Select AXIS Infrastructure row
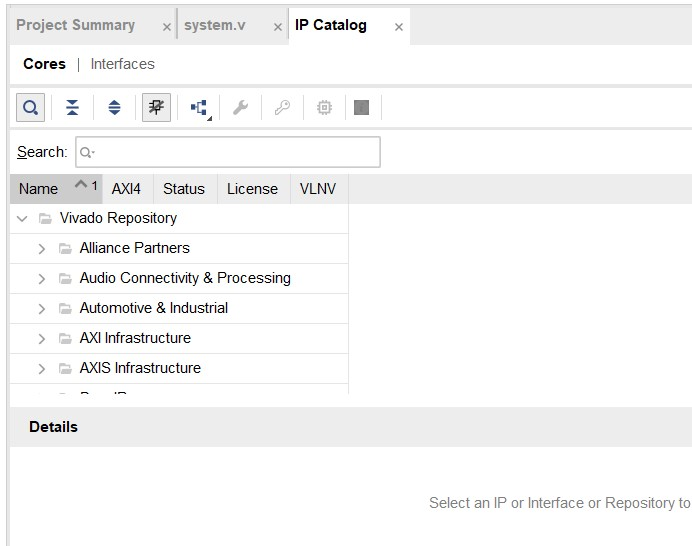Image resolution: width=692 pixels, height=546 pixels. click(x=179, y=369)
